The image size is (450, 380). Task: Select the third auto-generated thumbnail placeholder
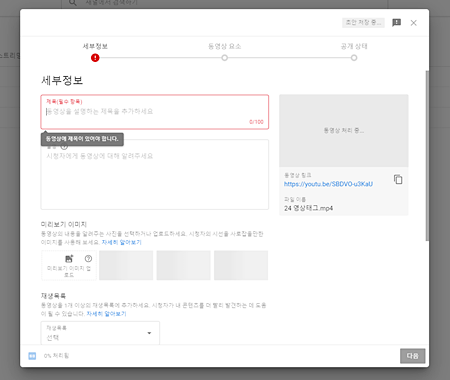[241, 265]
